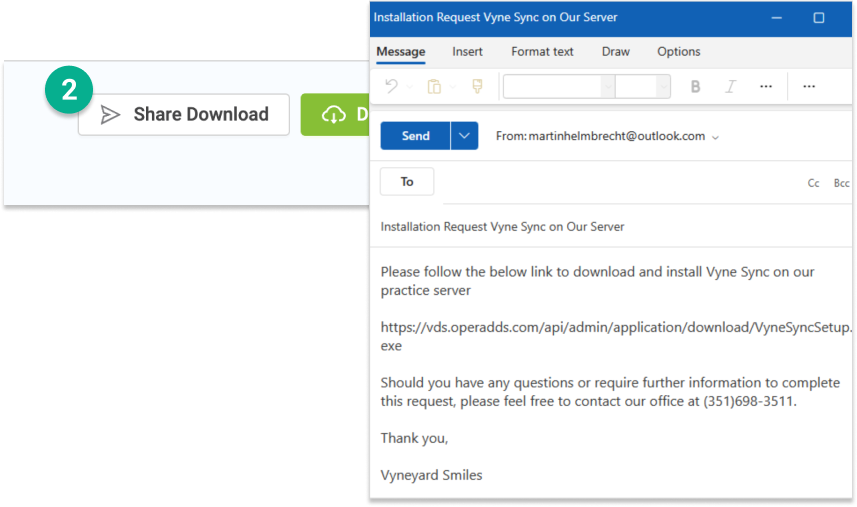Minimize the email compose window
Viewport: 857px width, 507px height.
[776, 18]
